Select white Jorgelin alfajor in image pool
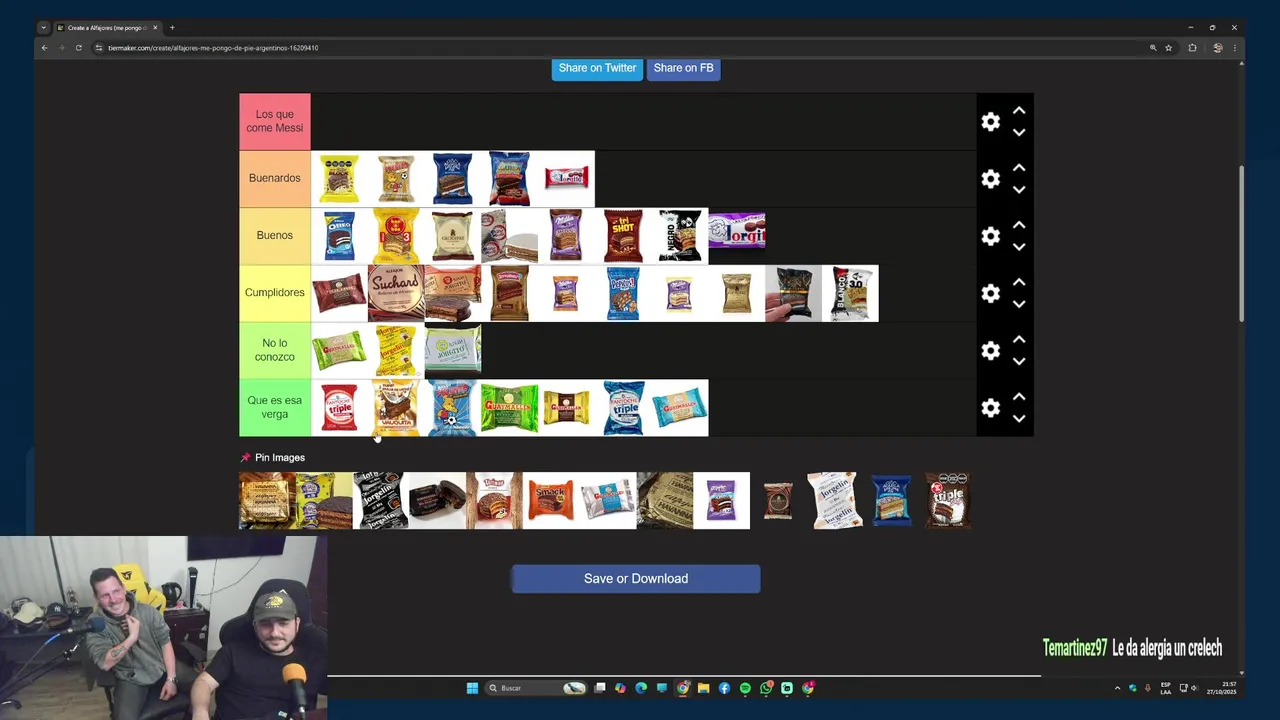1280x720 pixels. point(835,500)
